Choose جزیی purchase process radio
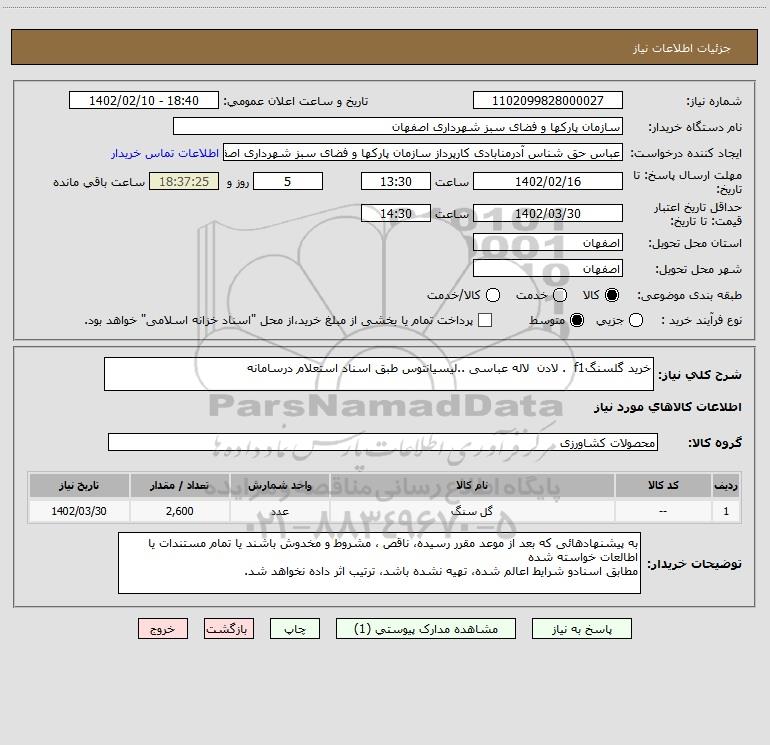 tap(636, 320)
